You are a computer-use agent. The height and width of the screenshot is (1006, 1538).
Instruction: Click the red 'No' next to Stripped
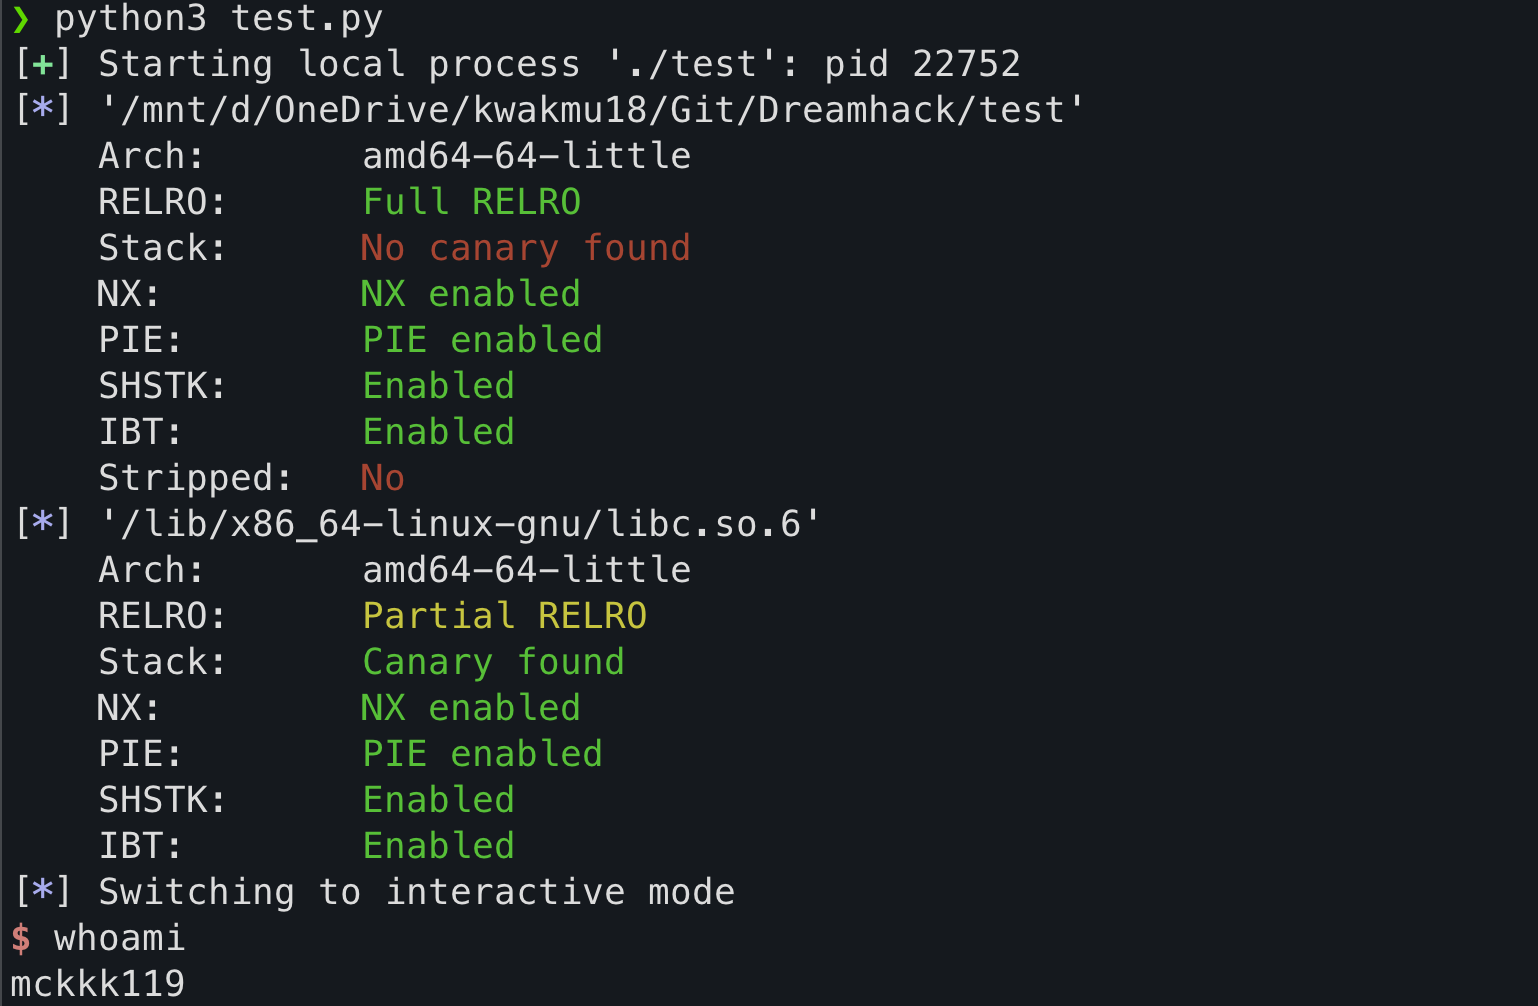[x=383, y=478]
